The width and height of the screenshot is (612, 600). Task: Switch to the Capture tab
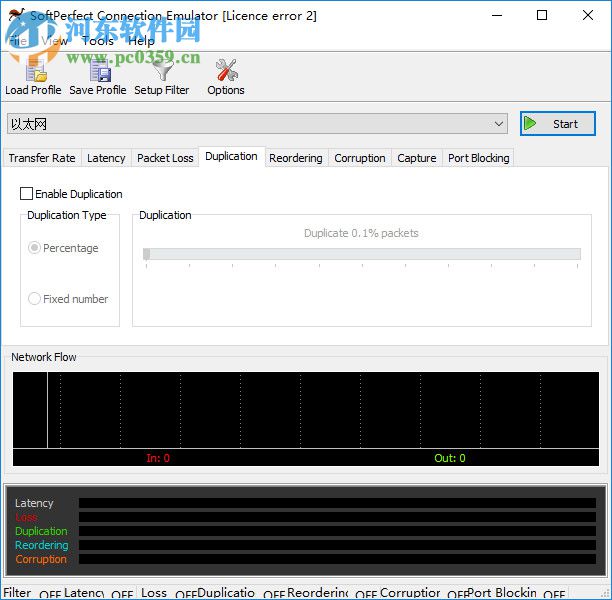pyautogui.click(x=417, y=158)
